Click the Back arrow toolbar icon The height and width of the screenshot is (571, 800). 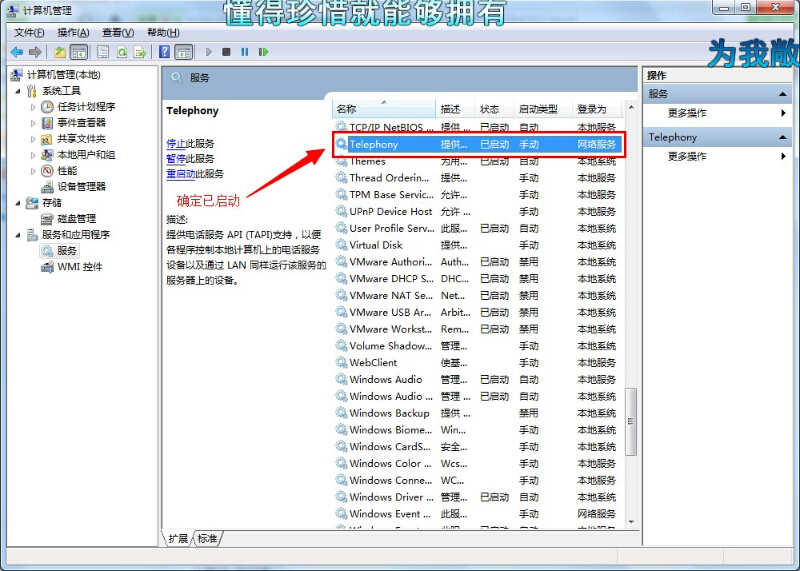click(x=16, y=52)
